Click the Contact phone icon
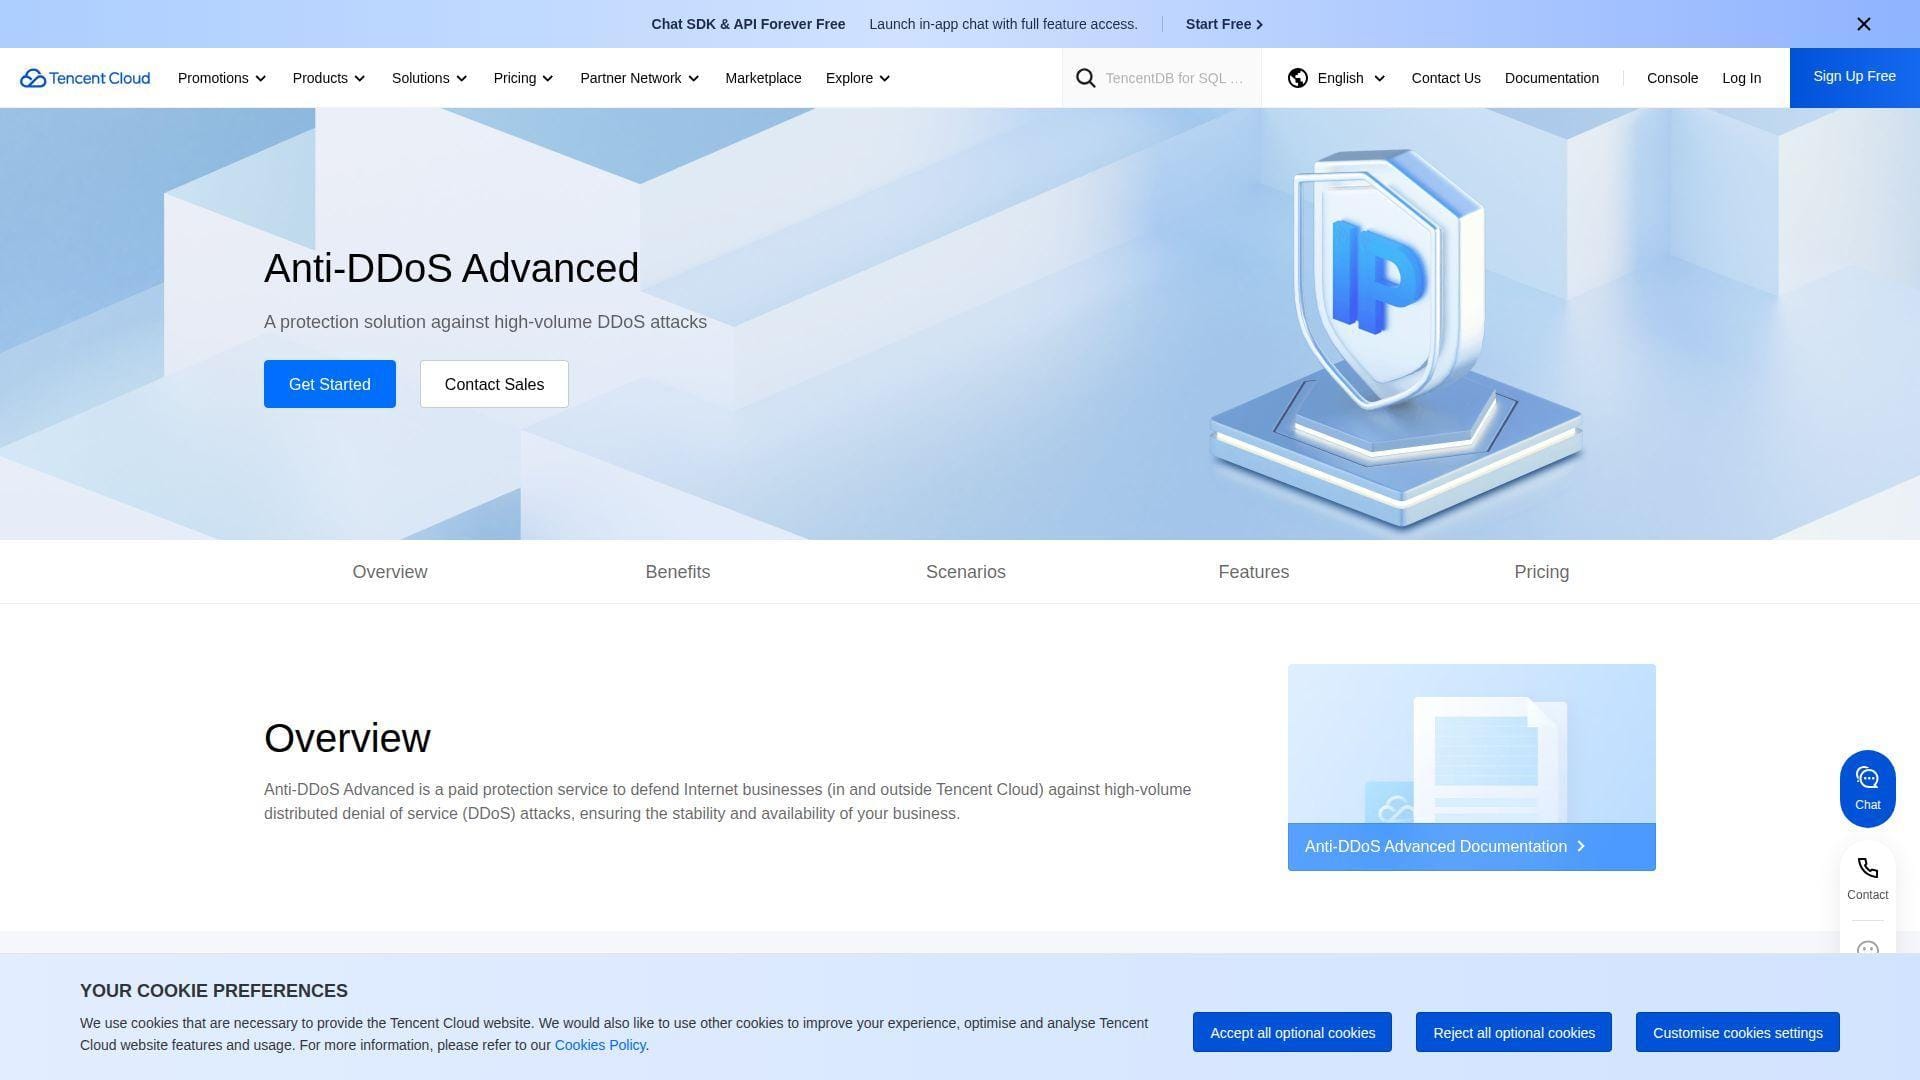This screenshot has height=1080, width=1920. [x=1868, y=868]
